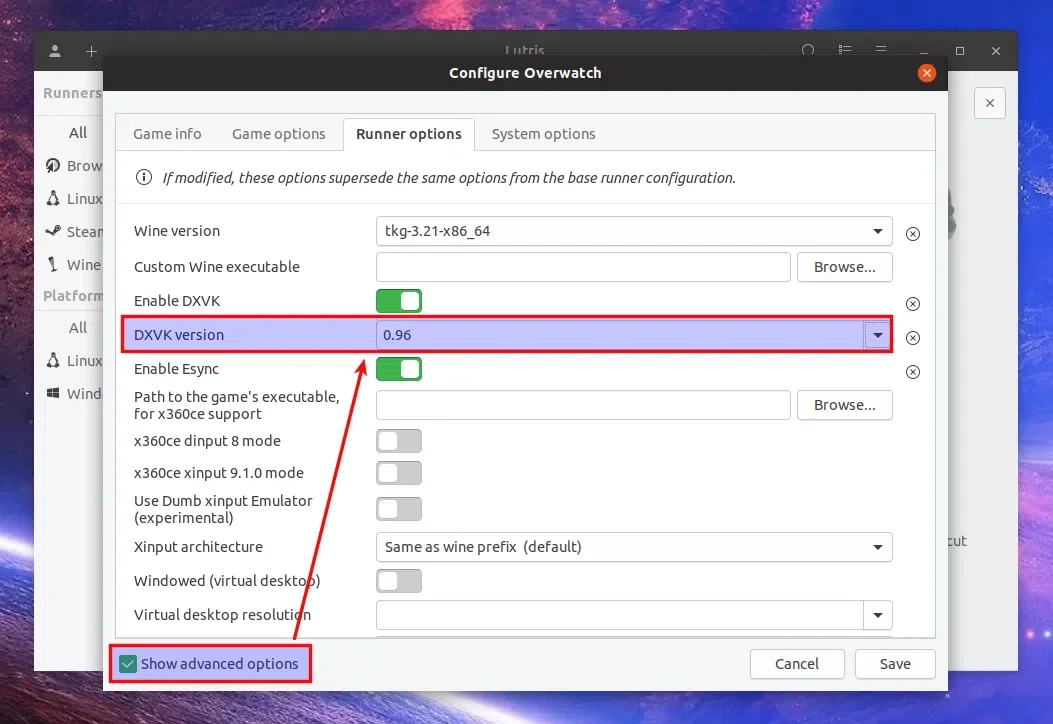
Task: Focus the Custom Wine executable text field
Action: pyautogui.click(x=583, y=267)
